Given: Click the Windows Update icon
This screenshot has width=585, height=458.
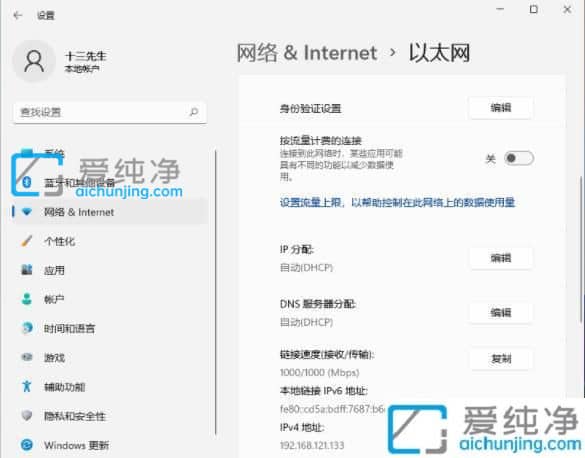Looking at the screenshot, I should [x=27, y=445].
